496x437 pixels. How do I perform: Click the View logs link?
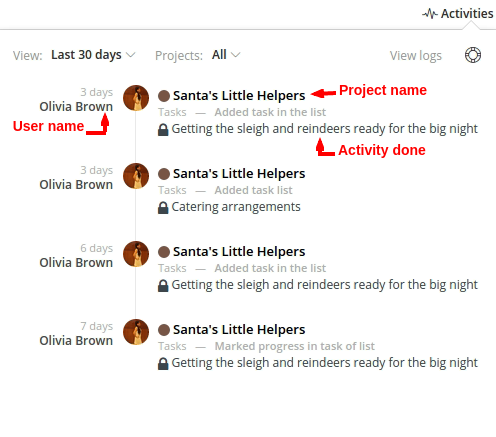click(416, 56)
